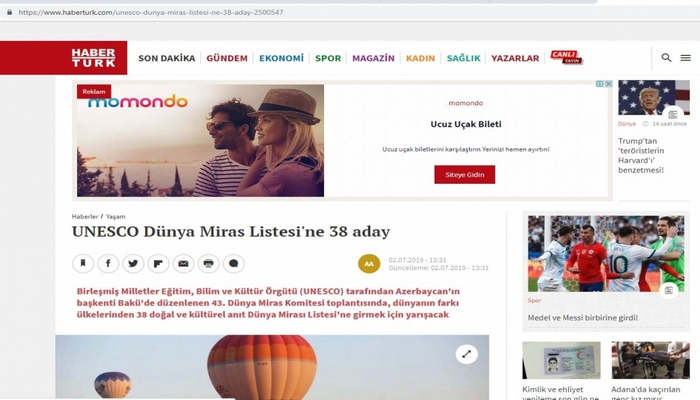Open Canlı Yayın live broadcast link
The width and height of the screenshot is (700, 400).
567,58
